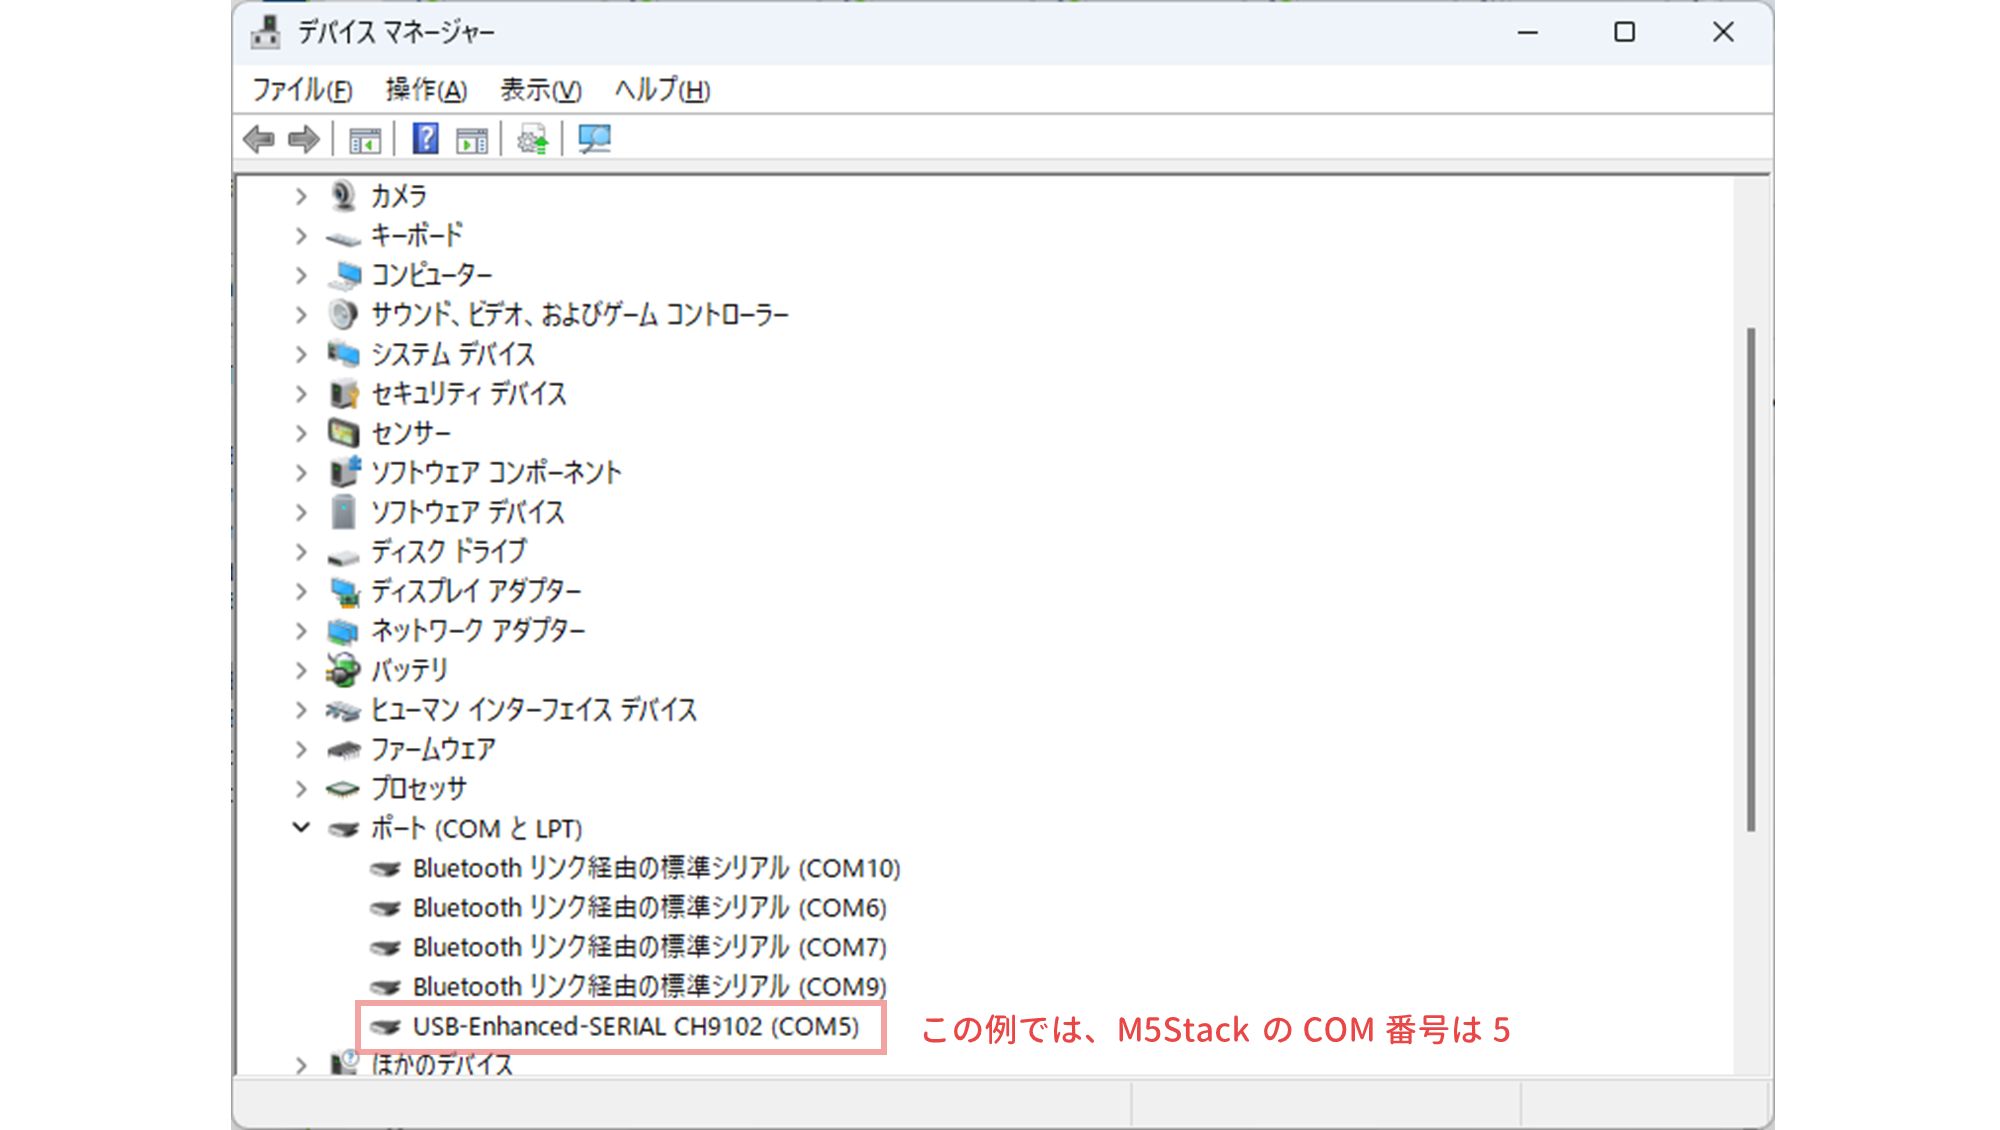Click the vertical scrollbar thumb
This screenshot has height=1130, width=2000.
coord(1750,580)
